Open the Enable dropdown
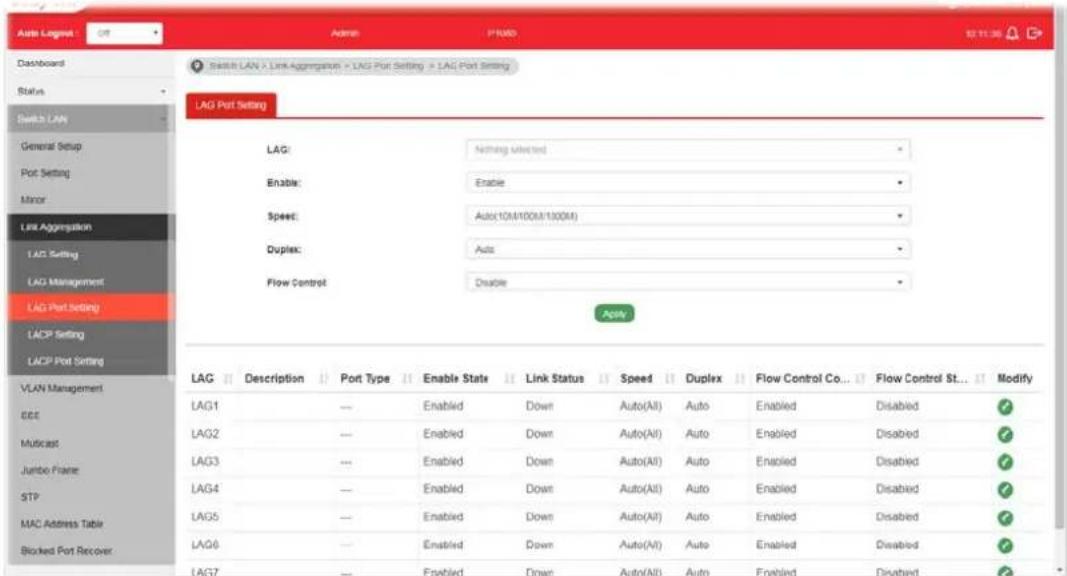Image resolution: width=1067 pixels, height=576 pixels. pos(688,182)
